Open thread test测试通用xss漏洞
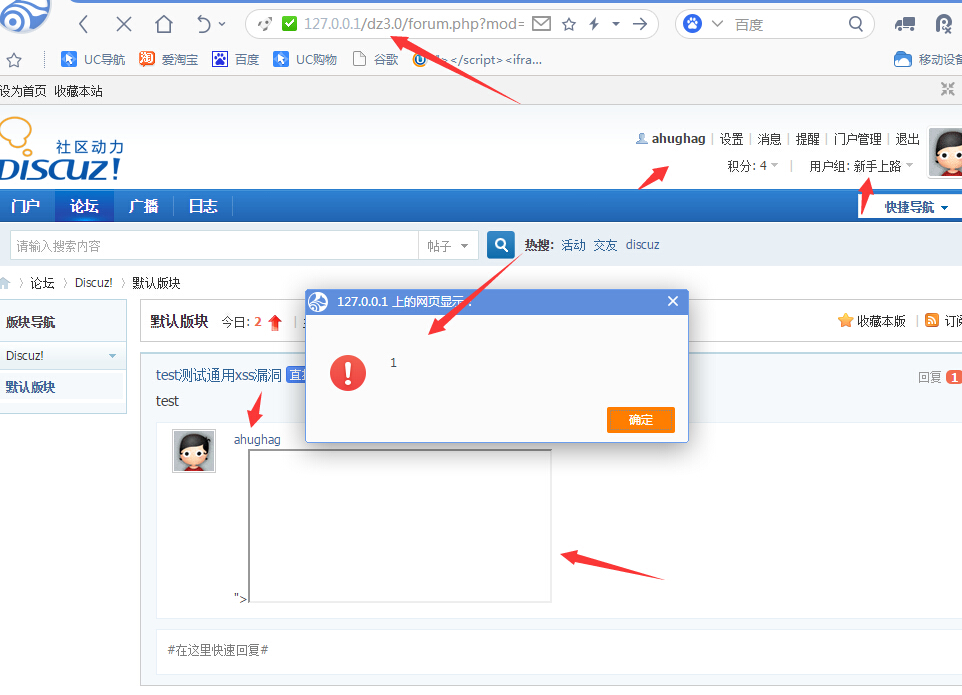Image resolution: width=962 pixels, height=695 pixels. click(x=218, y=375)
